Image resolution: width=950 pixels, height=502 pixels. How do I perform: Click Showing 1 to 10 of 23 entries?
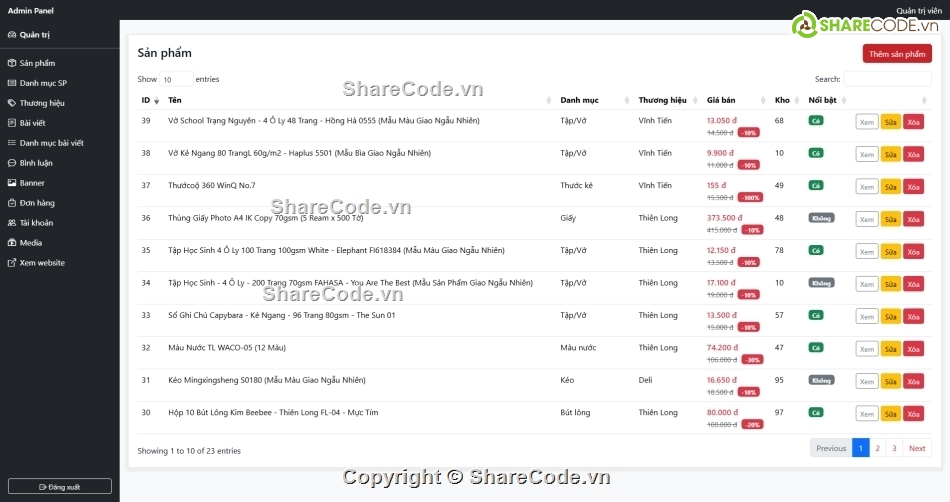point(189,451)
